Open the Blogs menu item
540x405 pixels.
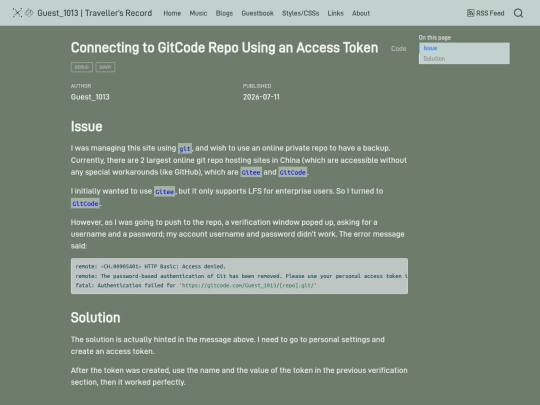click(224, 13)
